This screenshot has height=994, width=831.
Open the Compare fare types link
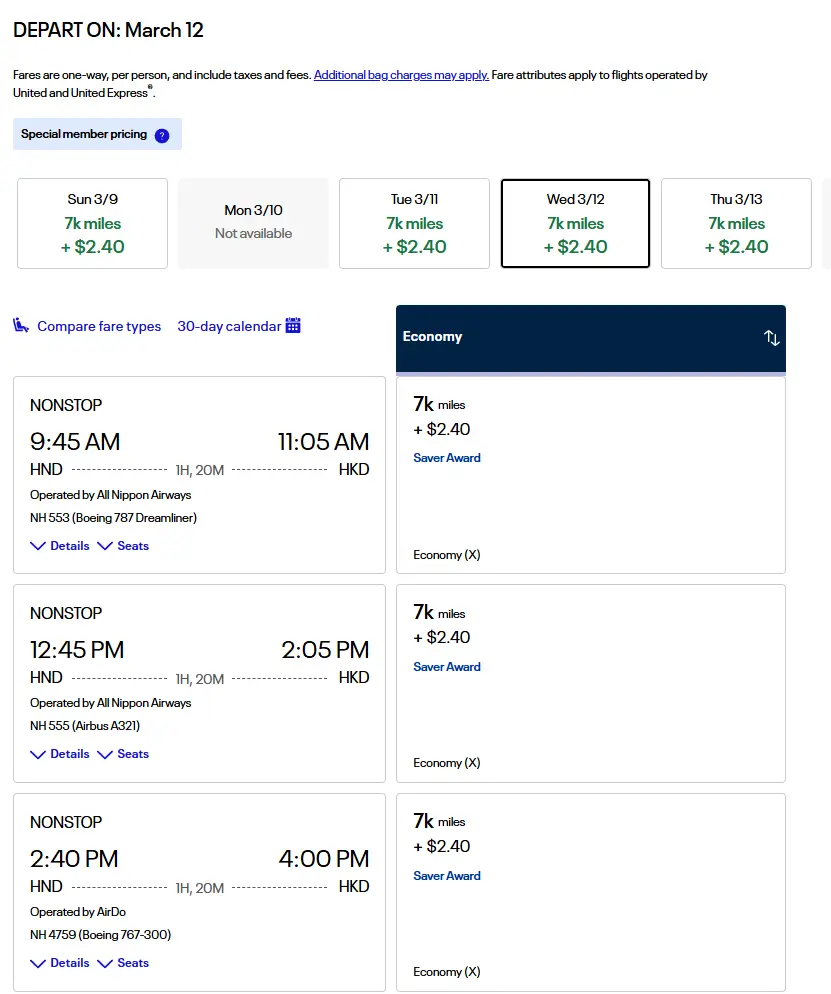tap(99, 326)
